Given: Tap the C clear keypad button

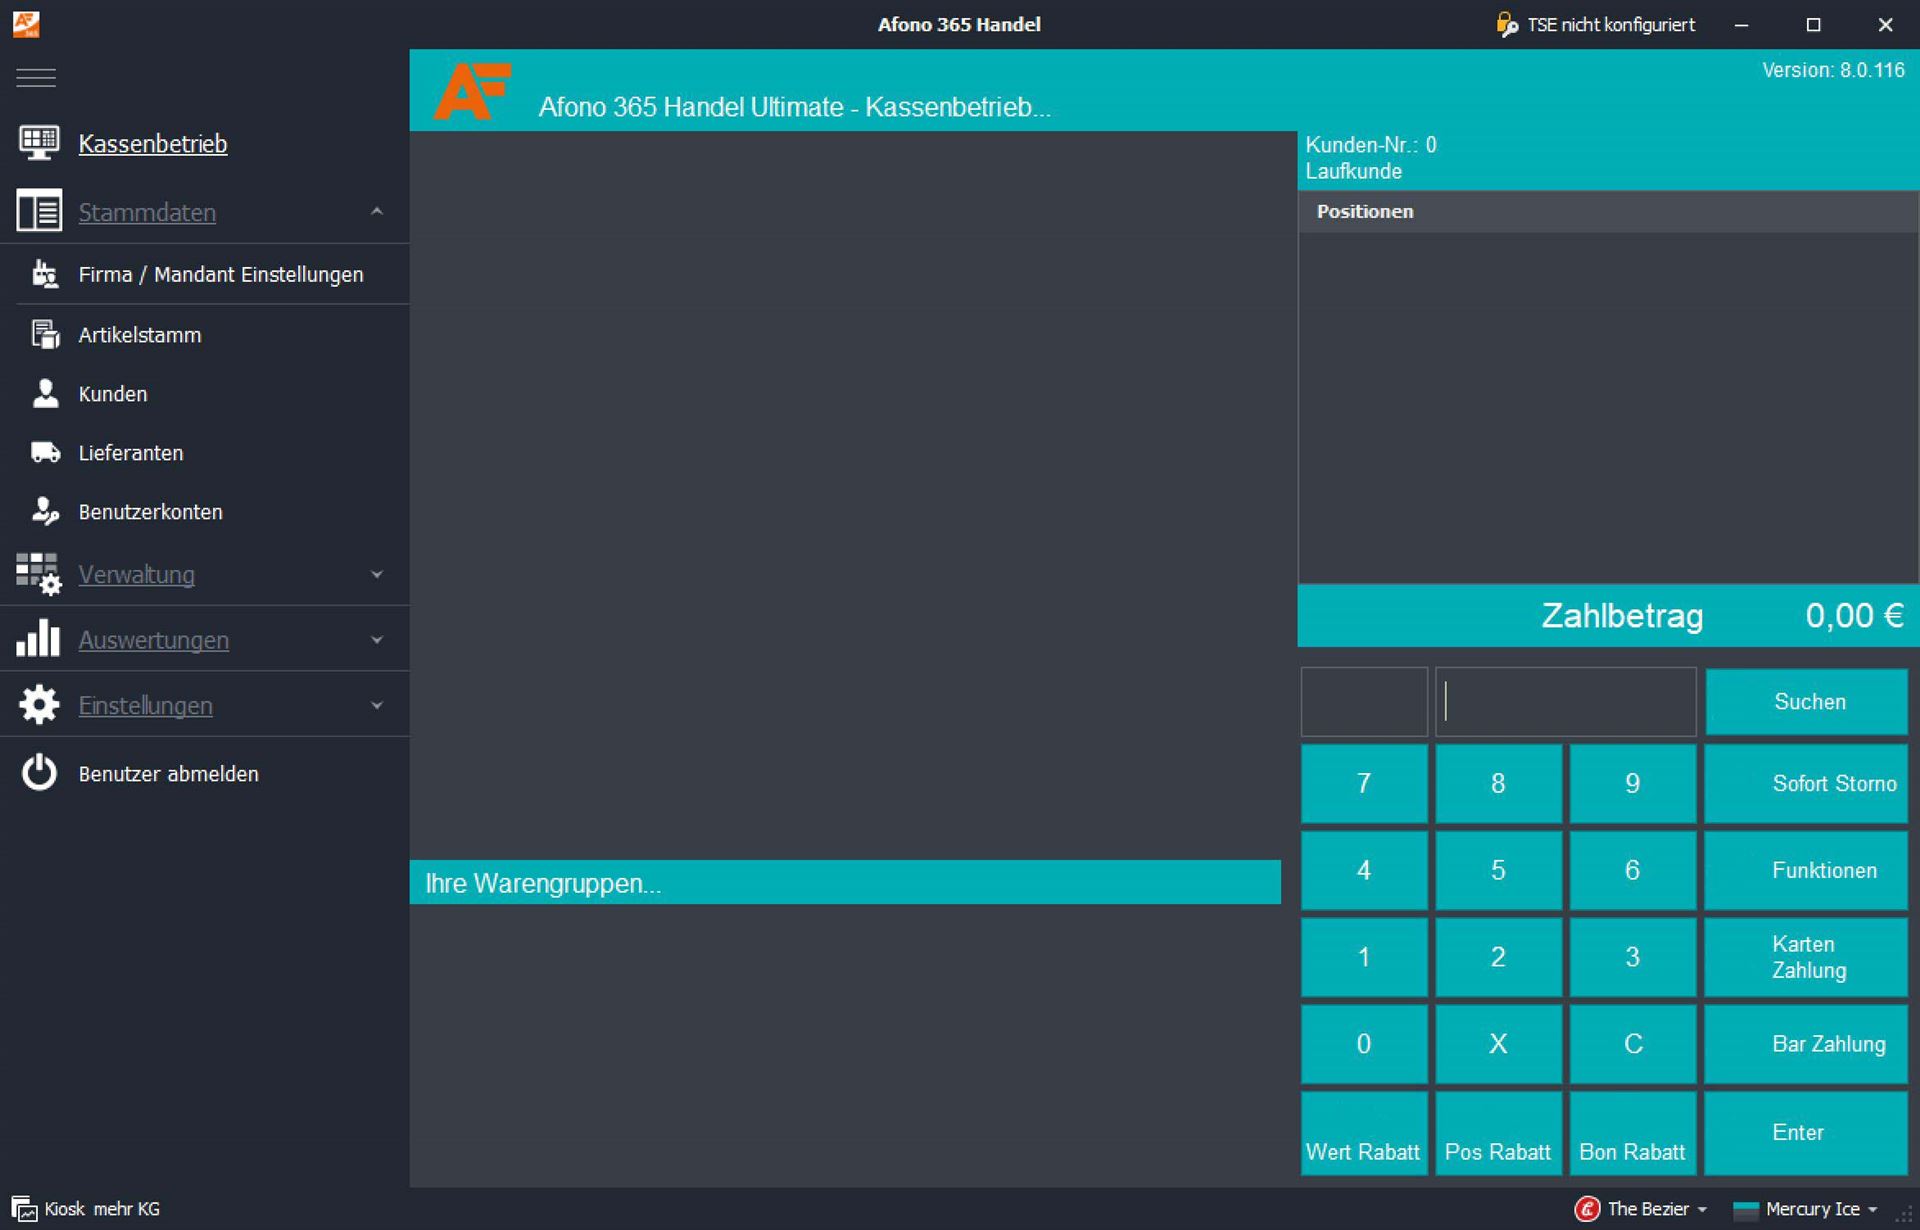Looking at the screenshot, I should (x=1633, y=1044).
